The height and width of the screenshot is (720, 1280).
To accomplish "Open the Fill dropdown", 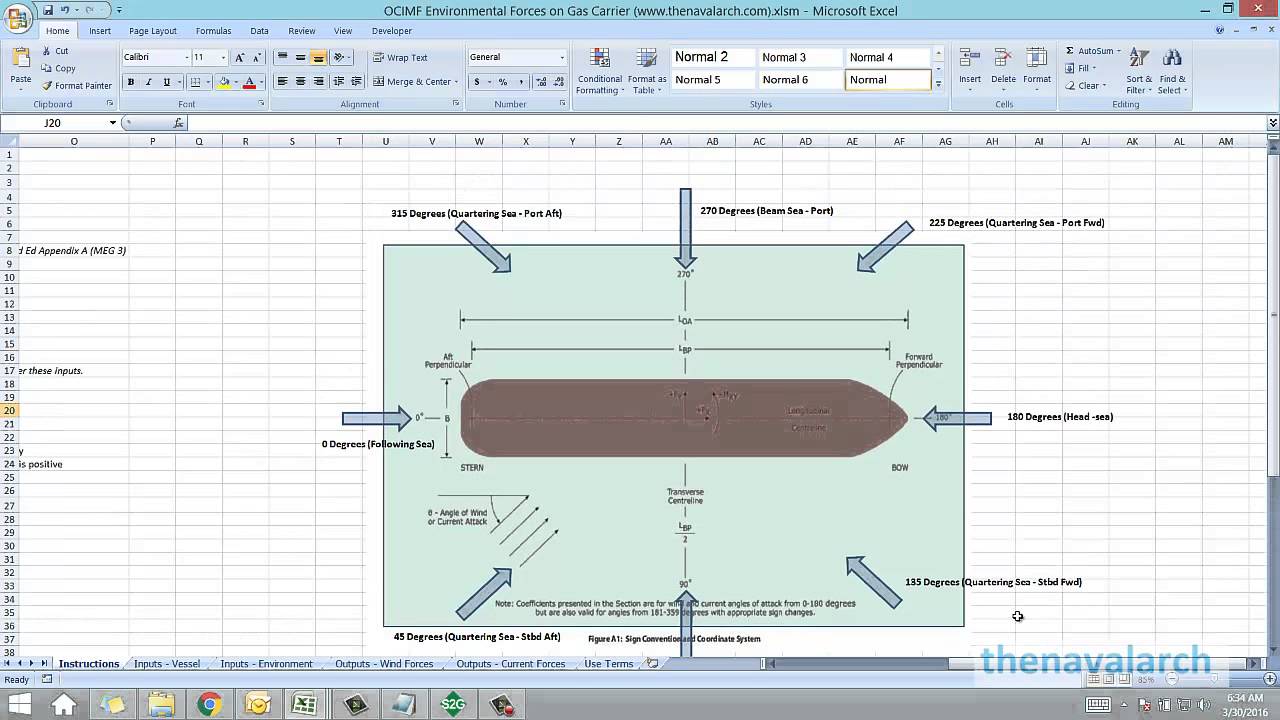I will pos(1083,68).
